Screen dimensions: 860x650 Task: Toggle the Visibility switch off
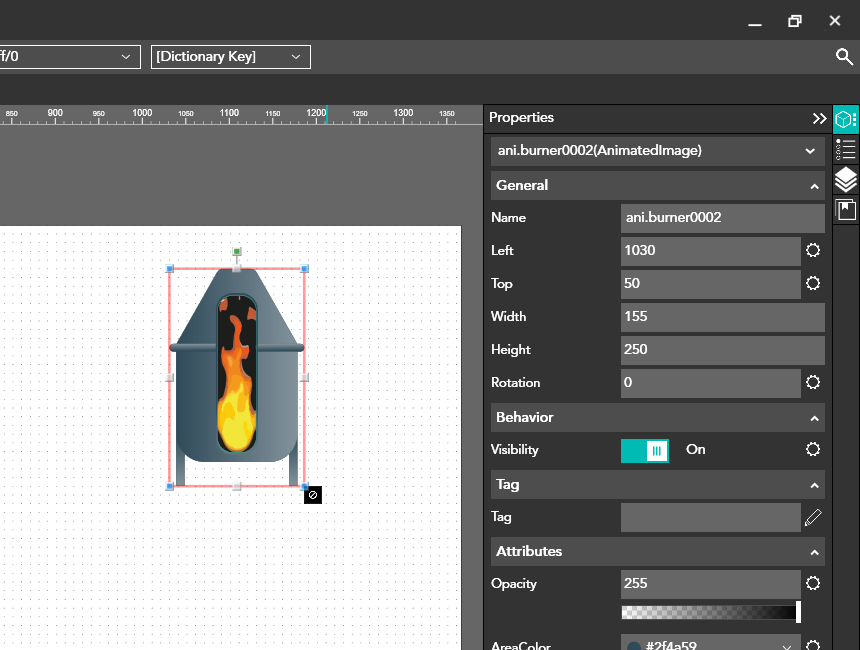(645, 450)
